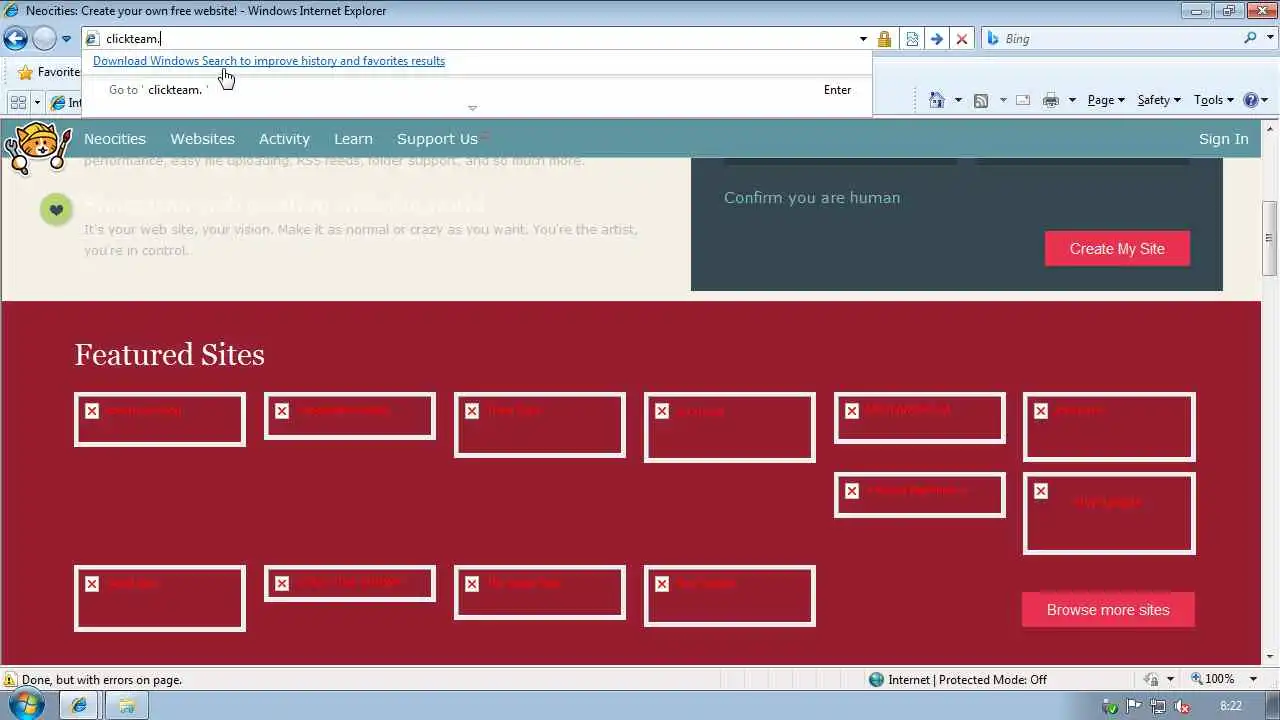Screen dimensions: 1280x720
Task: Select the Neocities browser tab
Action: tap(64, 102)
